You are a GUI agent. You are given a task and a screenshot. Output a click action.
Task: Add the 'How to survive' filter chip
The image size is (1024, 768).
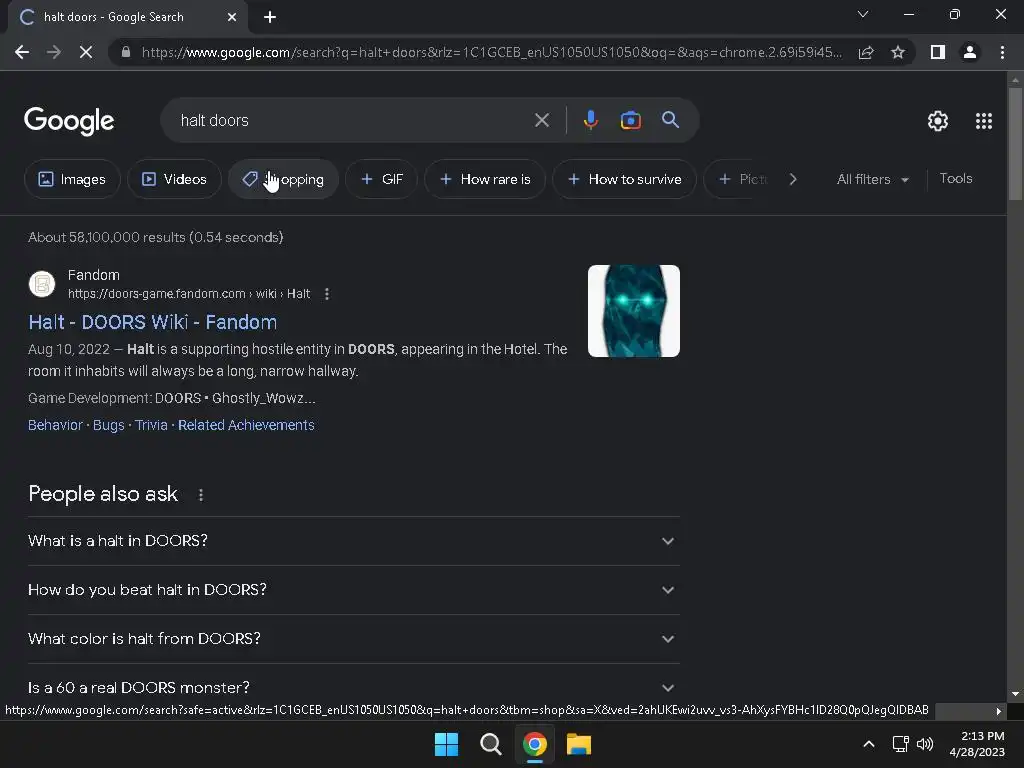pos(624,179)
